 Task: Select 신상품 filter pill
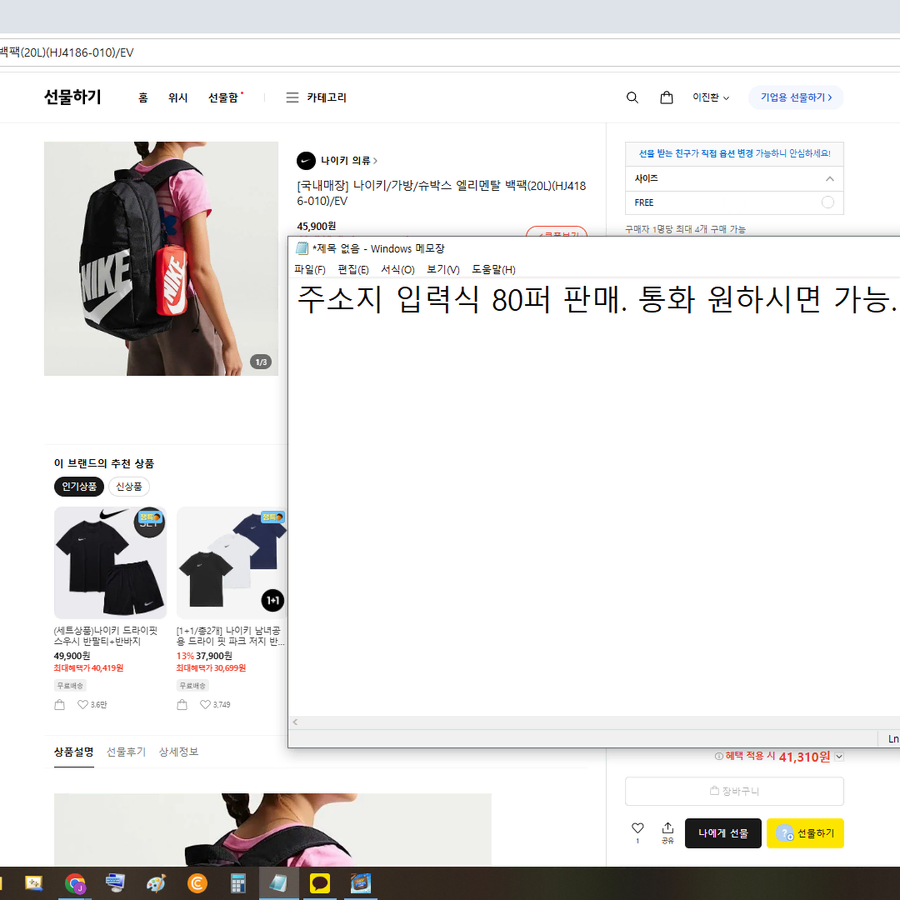pyautogui.click(x=129, y=487)
